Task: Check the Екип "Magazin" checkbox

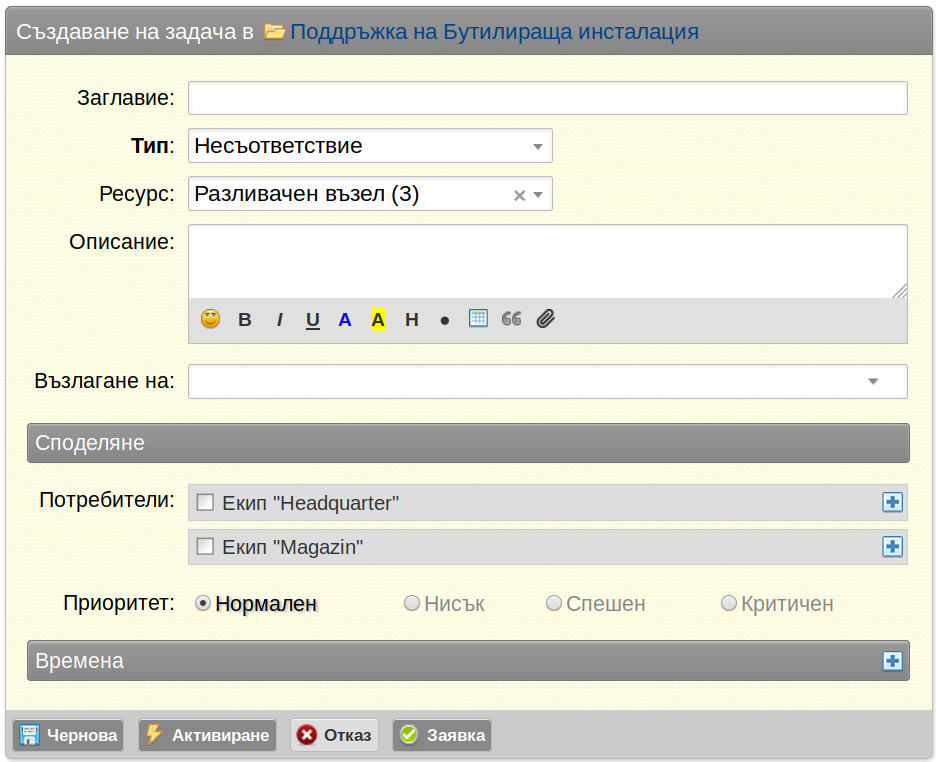Action: 205,547
